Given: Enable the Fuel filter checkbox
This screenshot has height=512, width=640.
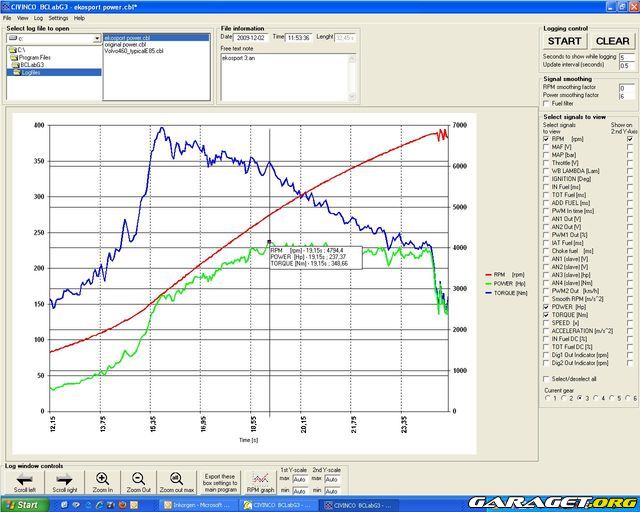Looking at the screenshot, I should tap(546, 103).
